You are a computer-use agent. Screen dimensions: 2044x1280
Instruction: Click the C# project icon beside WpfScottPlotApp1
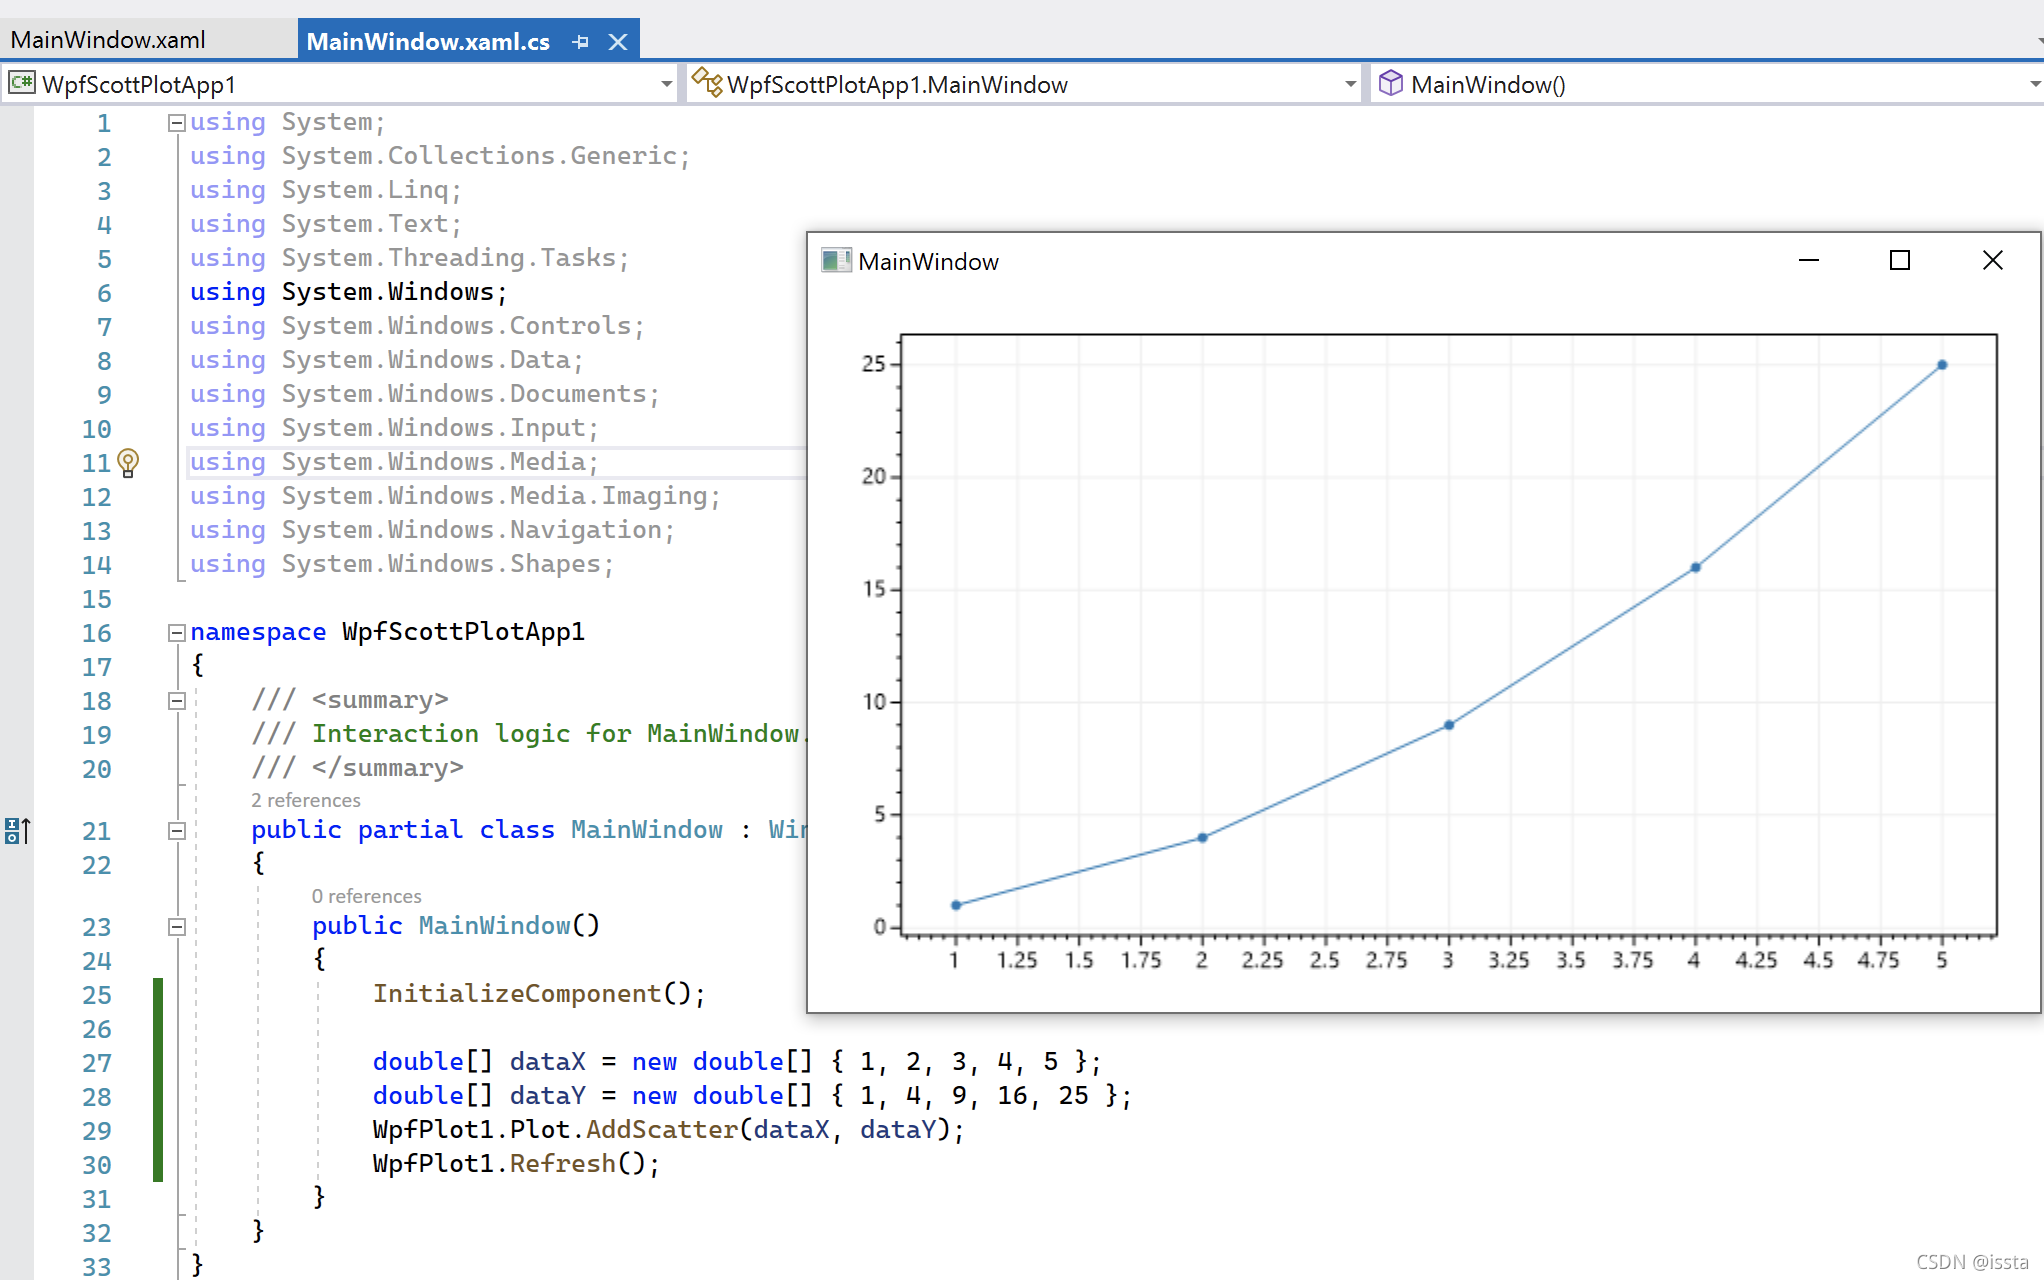(21, 84)
